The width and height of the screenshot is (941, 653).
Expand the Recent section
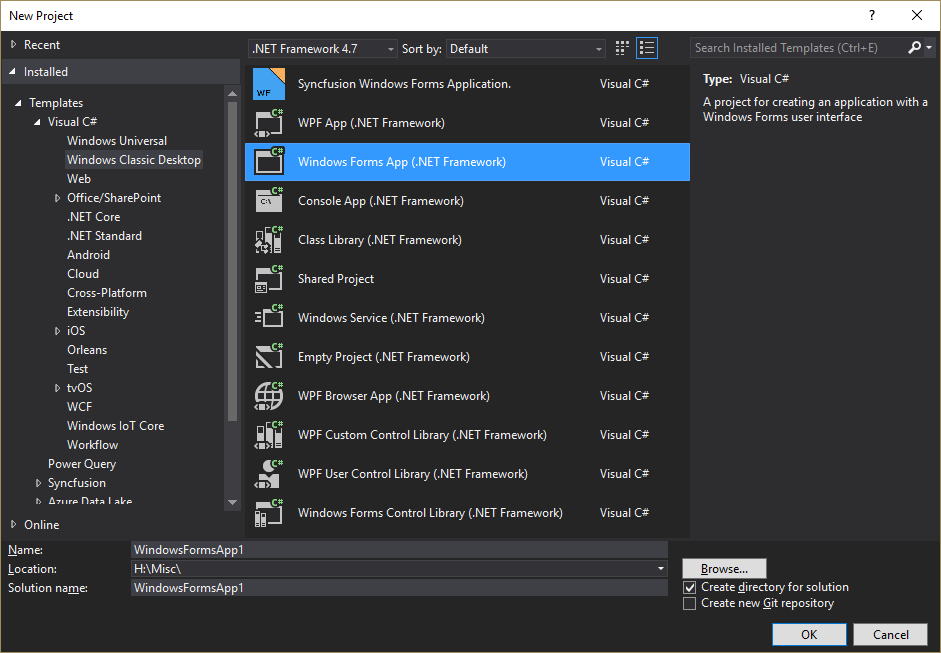pos(13,44)
